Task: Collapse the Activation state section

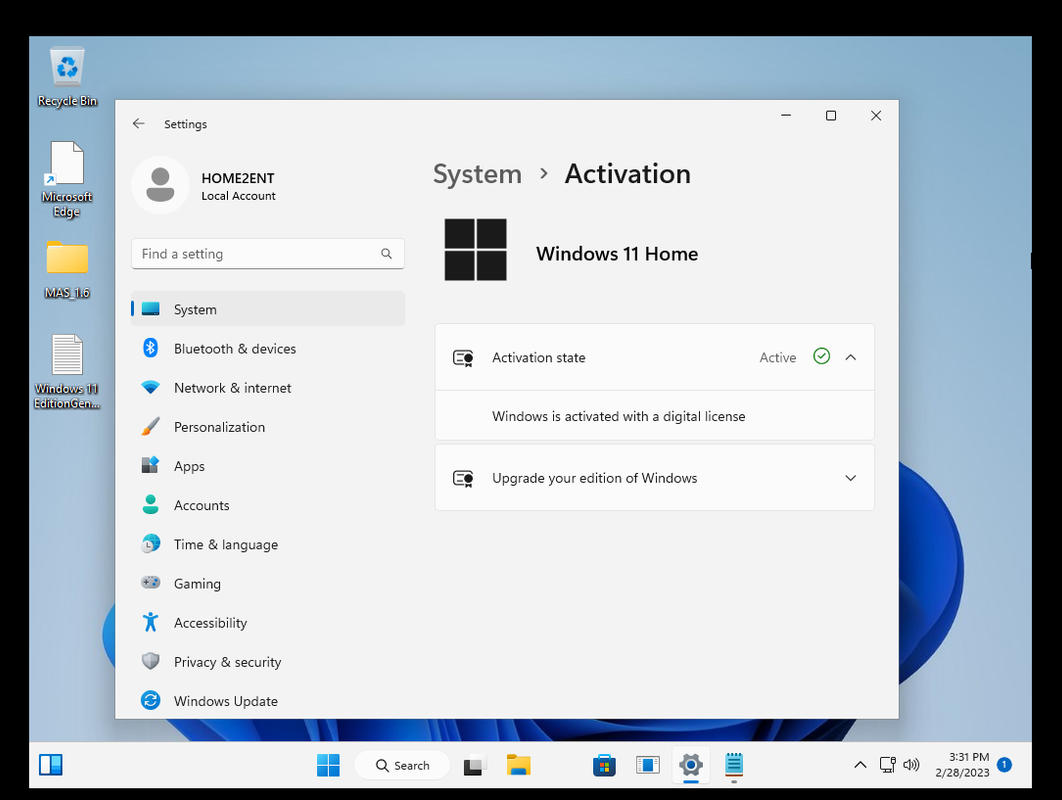Action: (851, 357)
